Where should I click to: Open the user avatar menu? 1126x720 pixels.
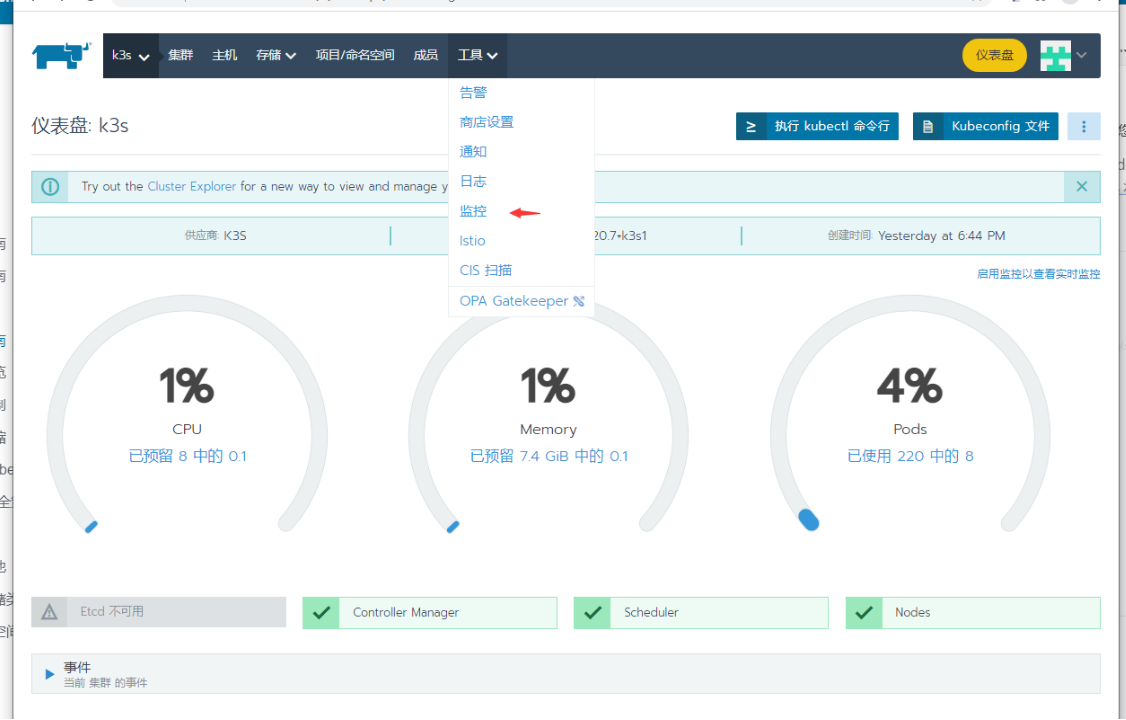click(1056, 55)
